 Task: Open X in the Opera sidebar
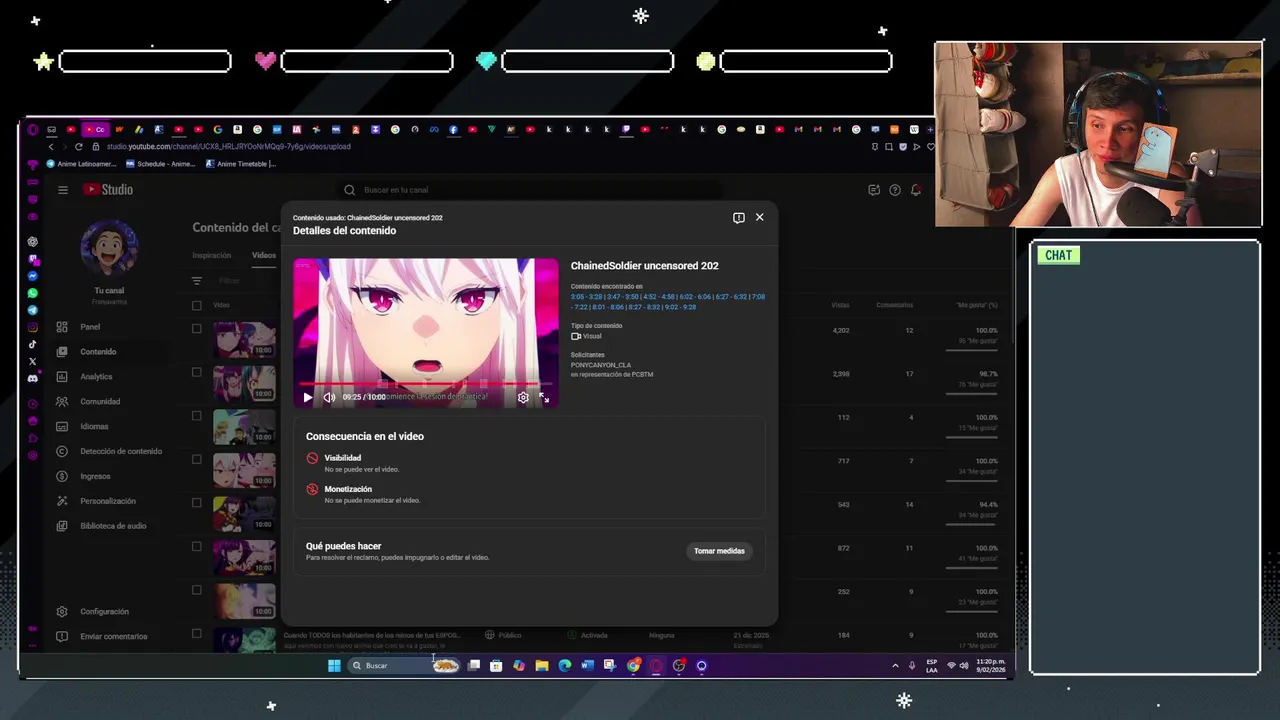click(x=33, y=361)
